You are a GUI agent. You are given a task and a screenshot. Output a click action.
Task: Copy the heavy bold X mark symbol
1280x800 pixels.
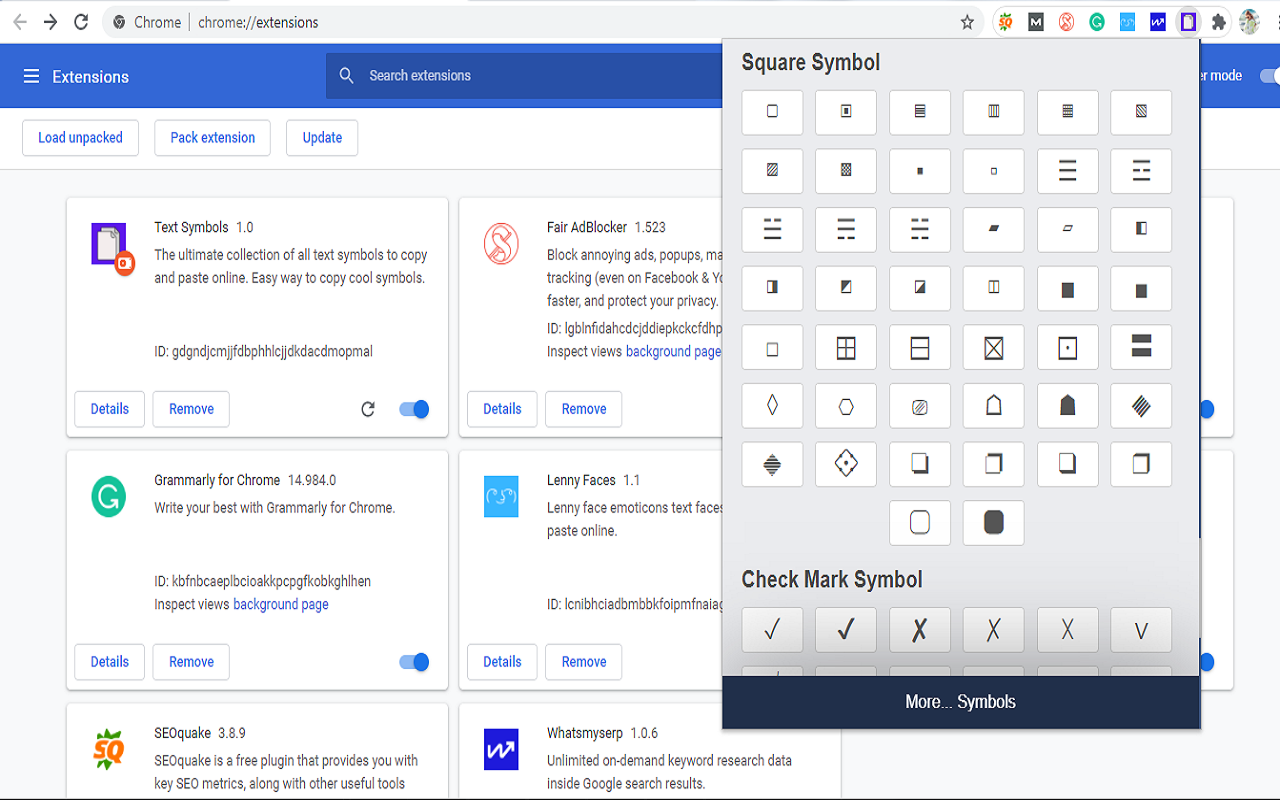[x=920, y=630]
